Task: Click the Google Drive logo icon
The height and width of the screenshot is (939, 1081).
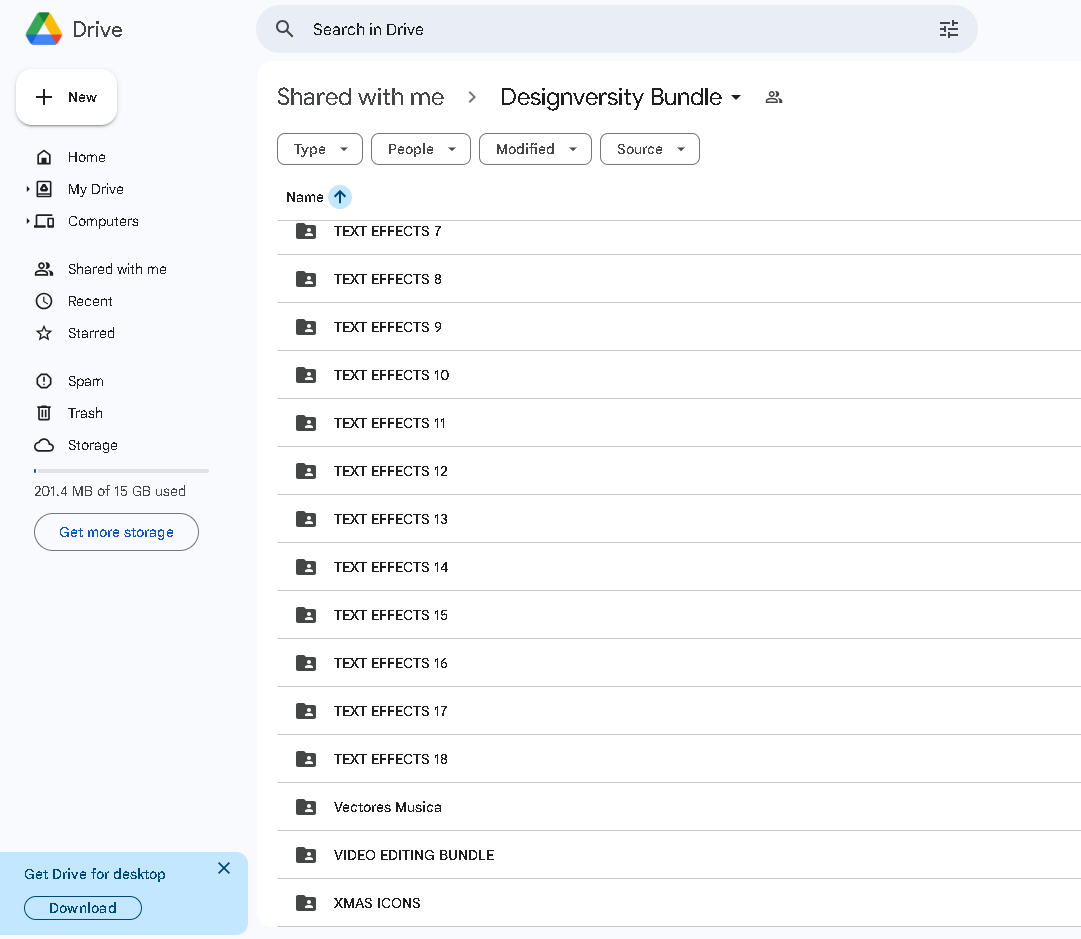Action: (44, 29)
